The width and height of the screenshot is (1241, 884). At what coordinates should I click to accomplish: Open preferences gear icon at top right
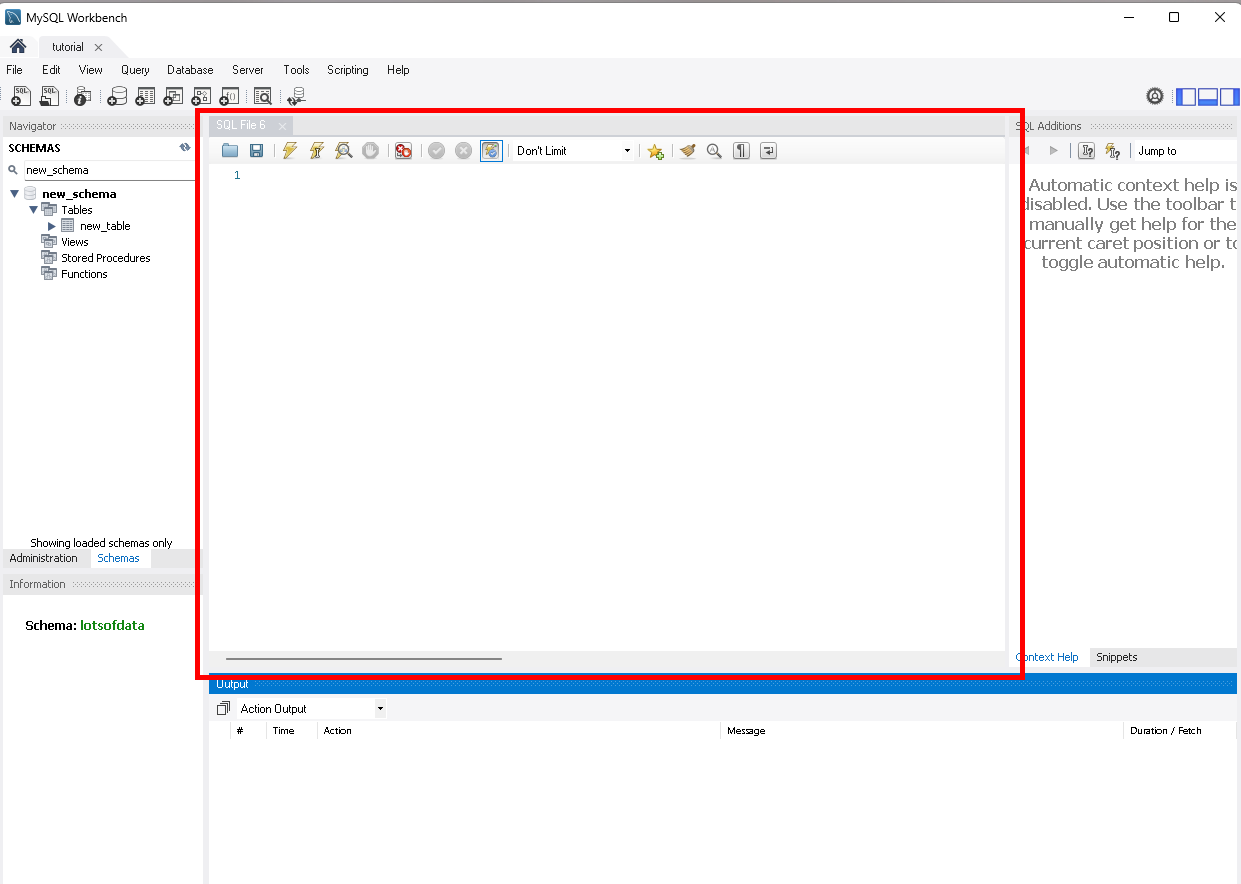pyautogui.click(x=1155, y=96)
